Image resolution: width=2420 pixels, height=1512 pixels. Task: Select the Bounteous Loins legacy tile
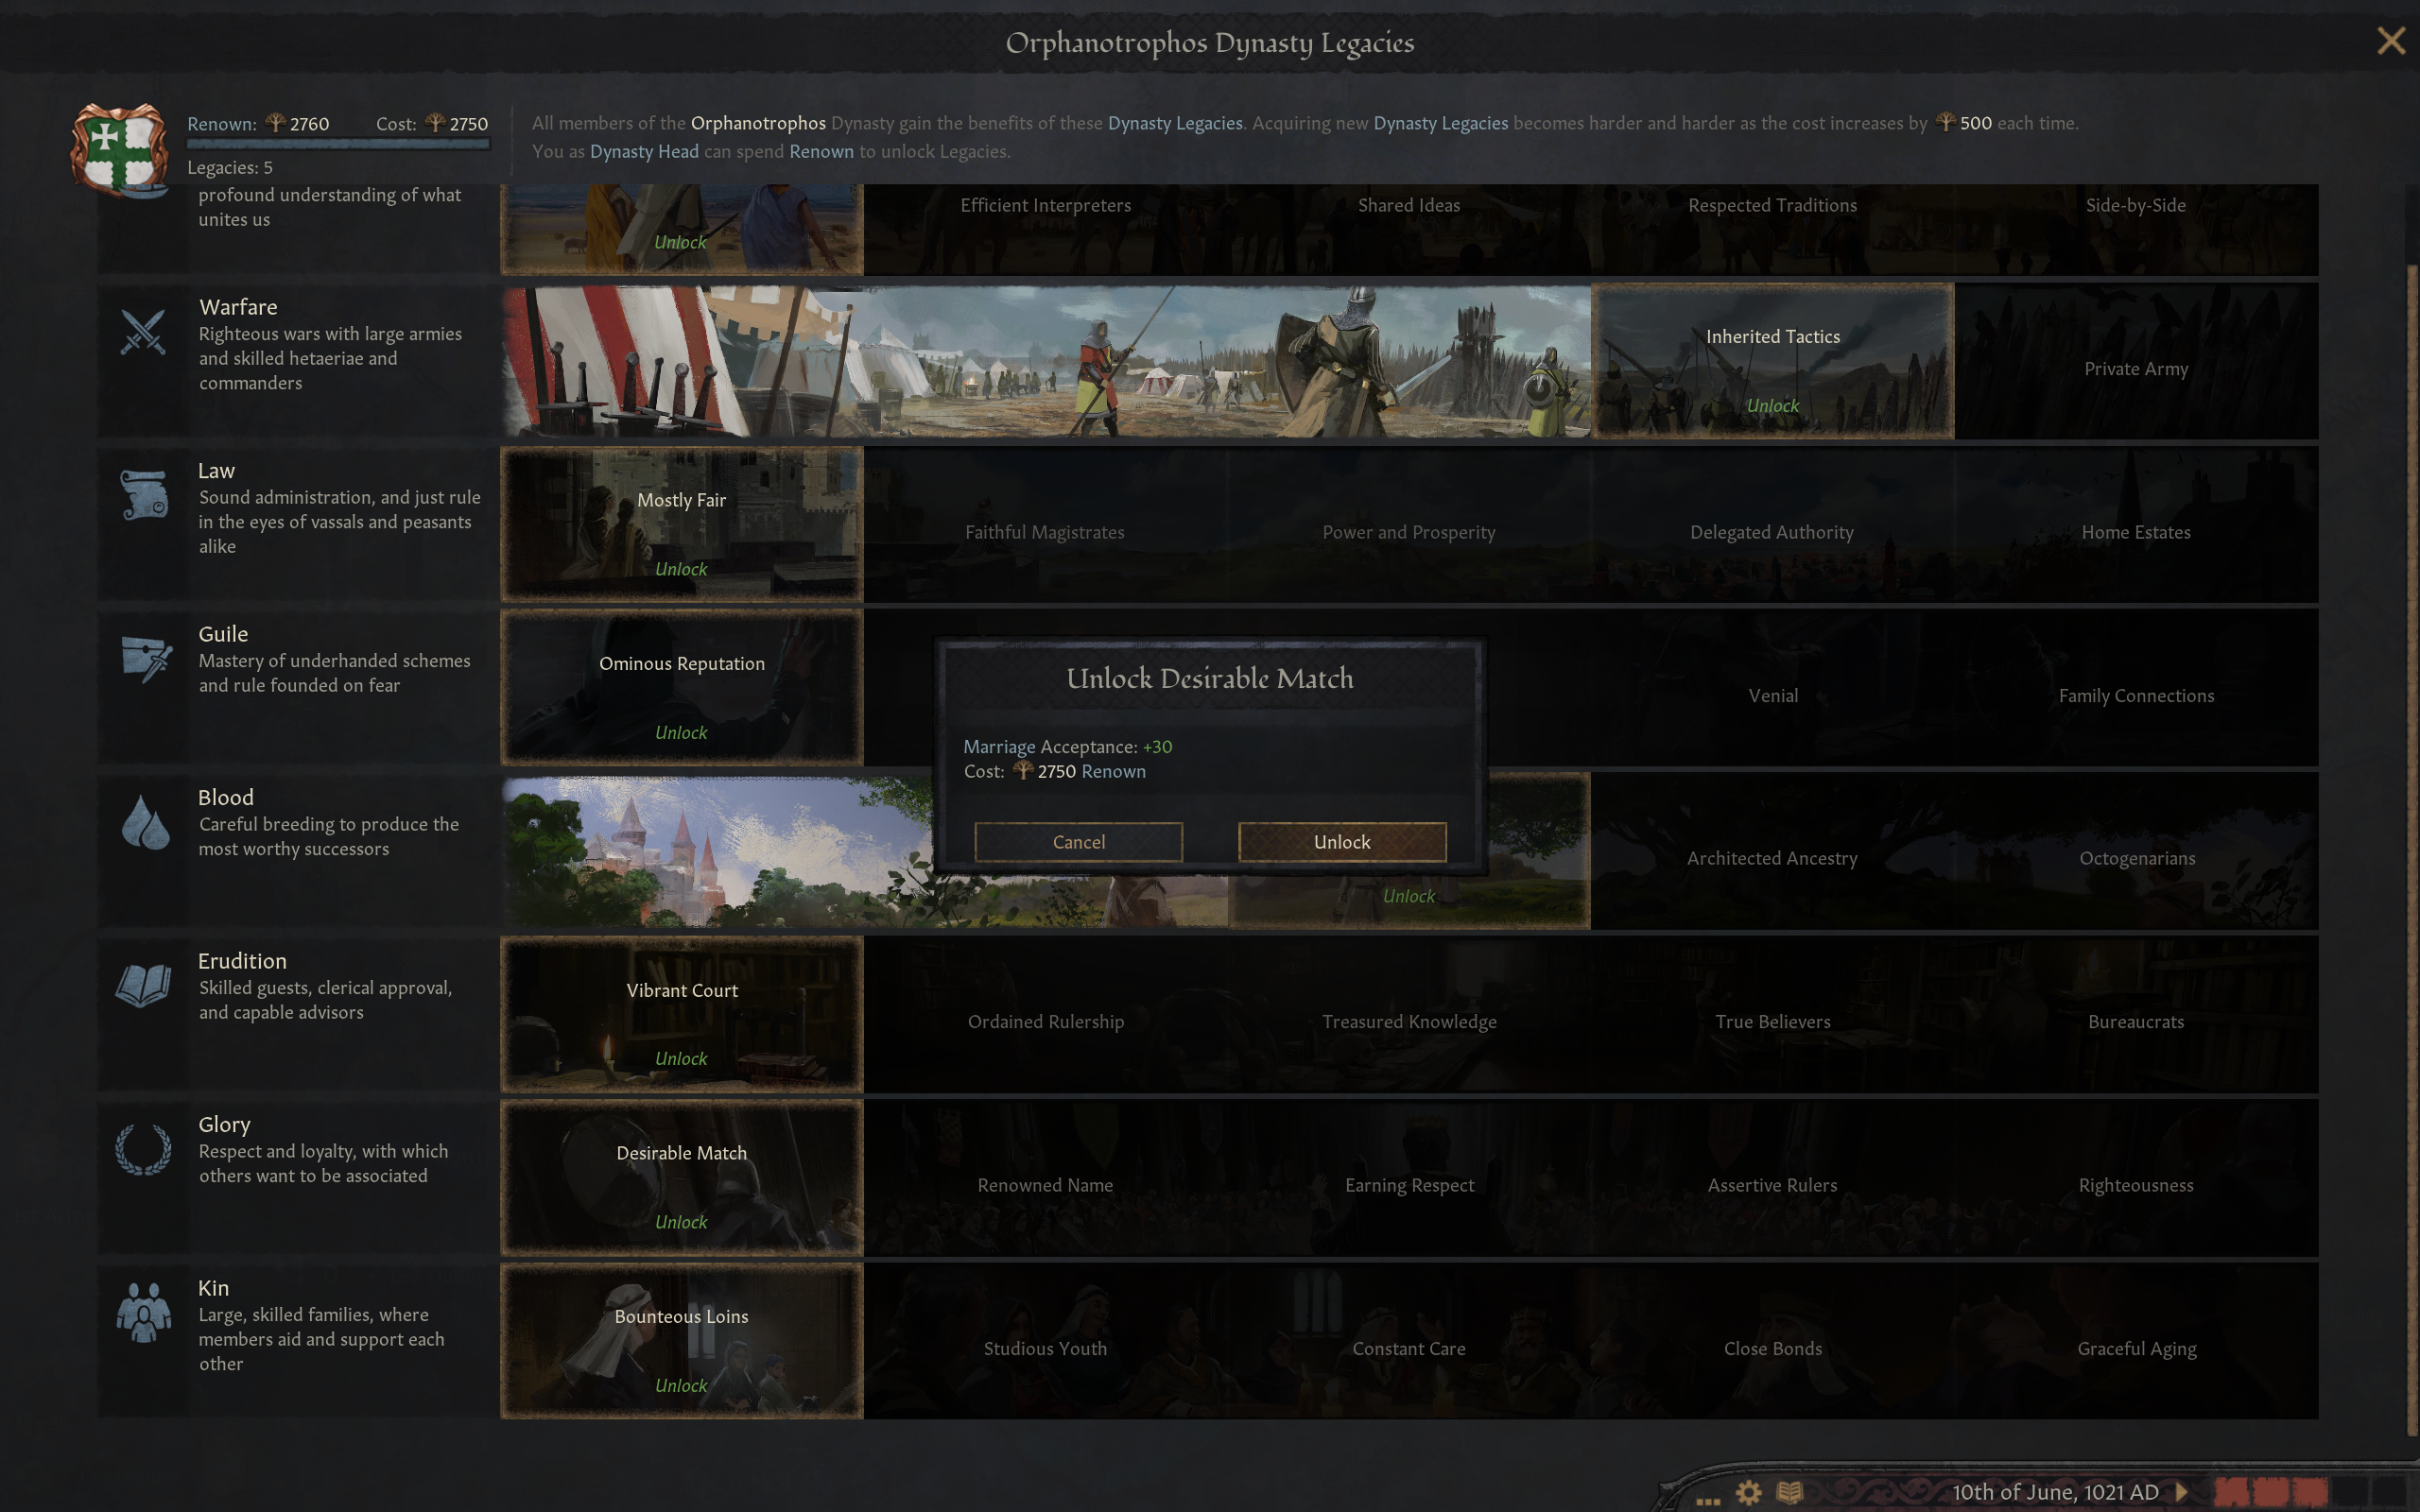681,1340
